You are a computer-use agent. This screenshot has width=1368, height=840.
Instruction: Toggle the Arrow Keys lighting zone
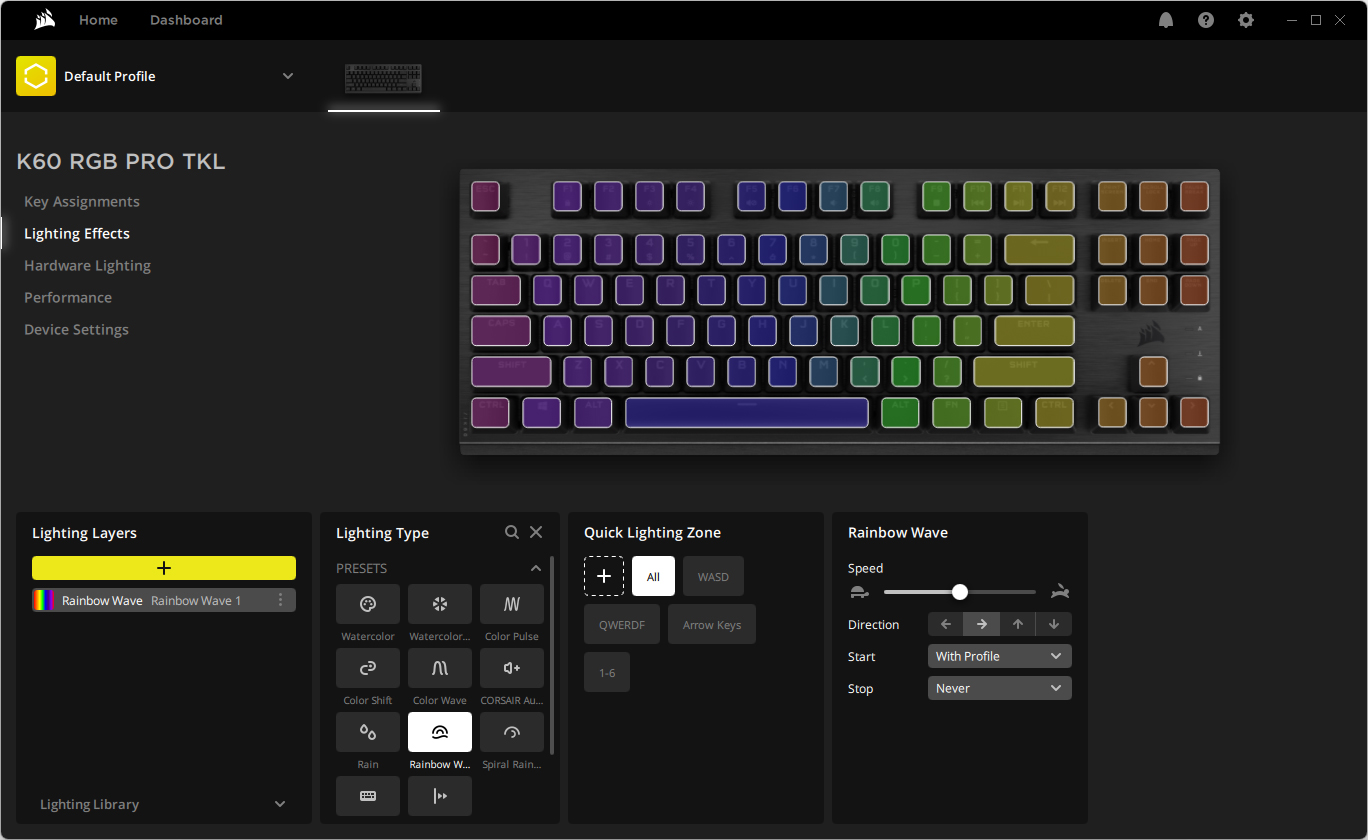tap(712, 624)
